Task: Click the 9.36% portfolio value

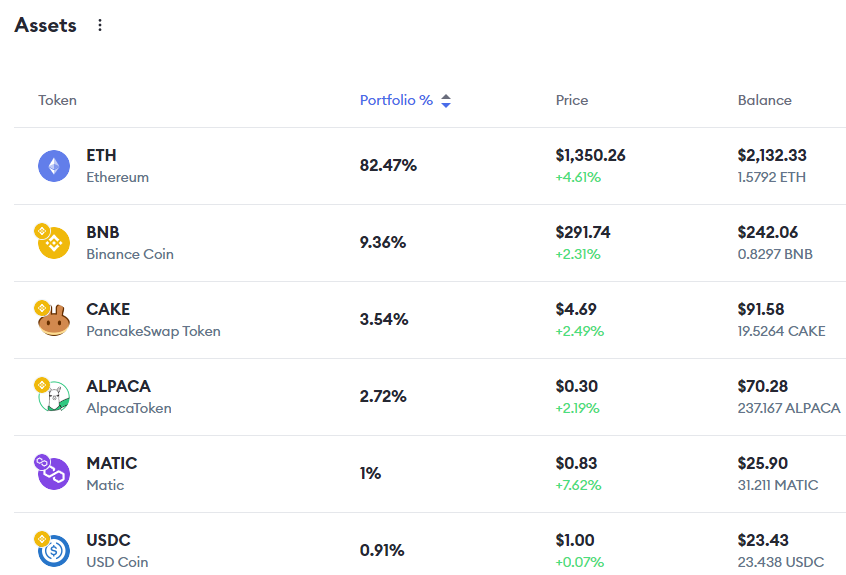Action: tap(383, 242)
